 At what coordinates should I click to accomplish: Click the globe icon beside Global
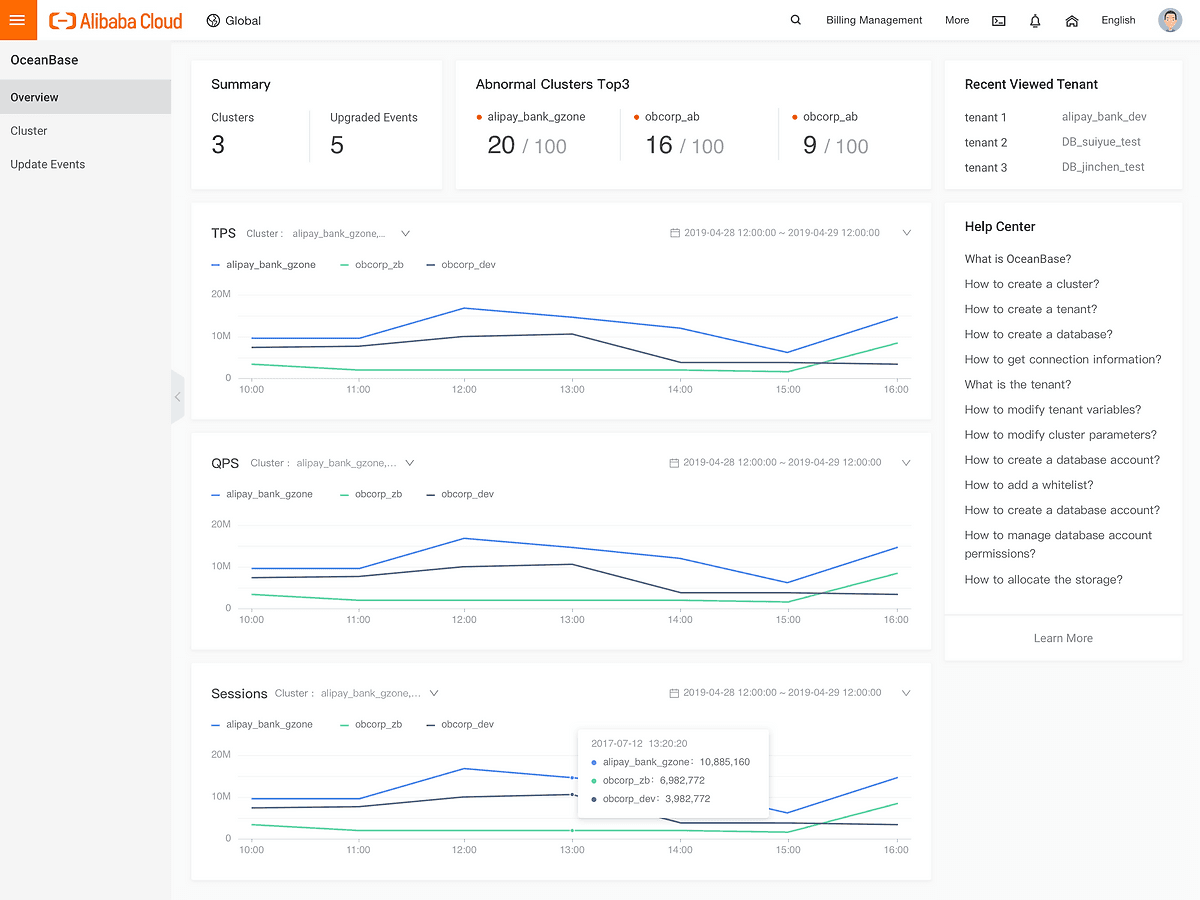tap(213, 20)
